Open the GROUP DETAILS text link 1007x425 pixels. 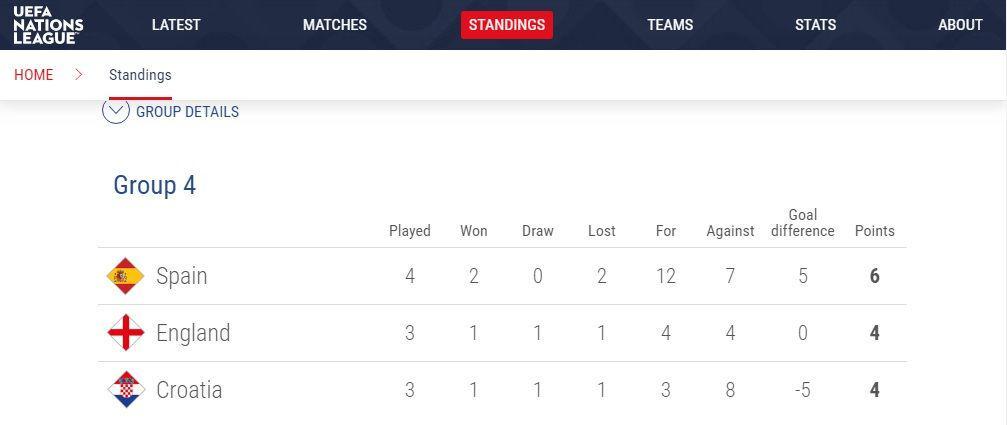click(188, 112)
